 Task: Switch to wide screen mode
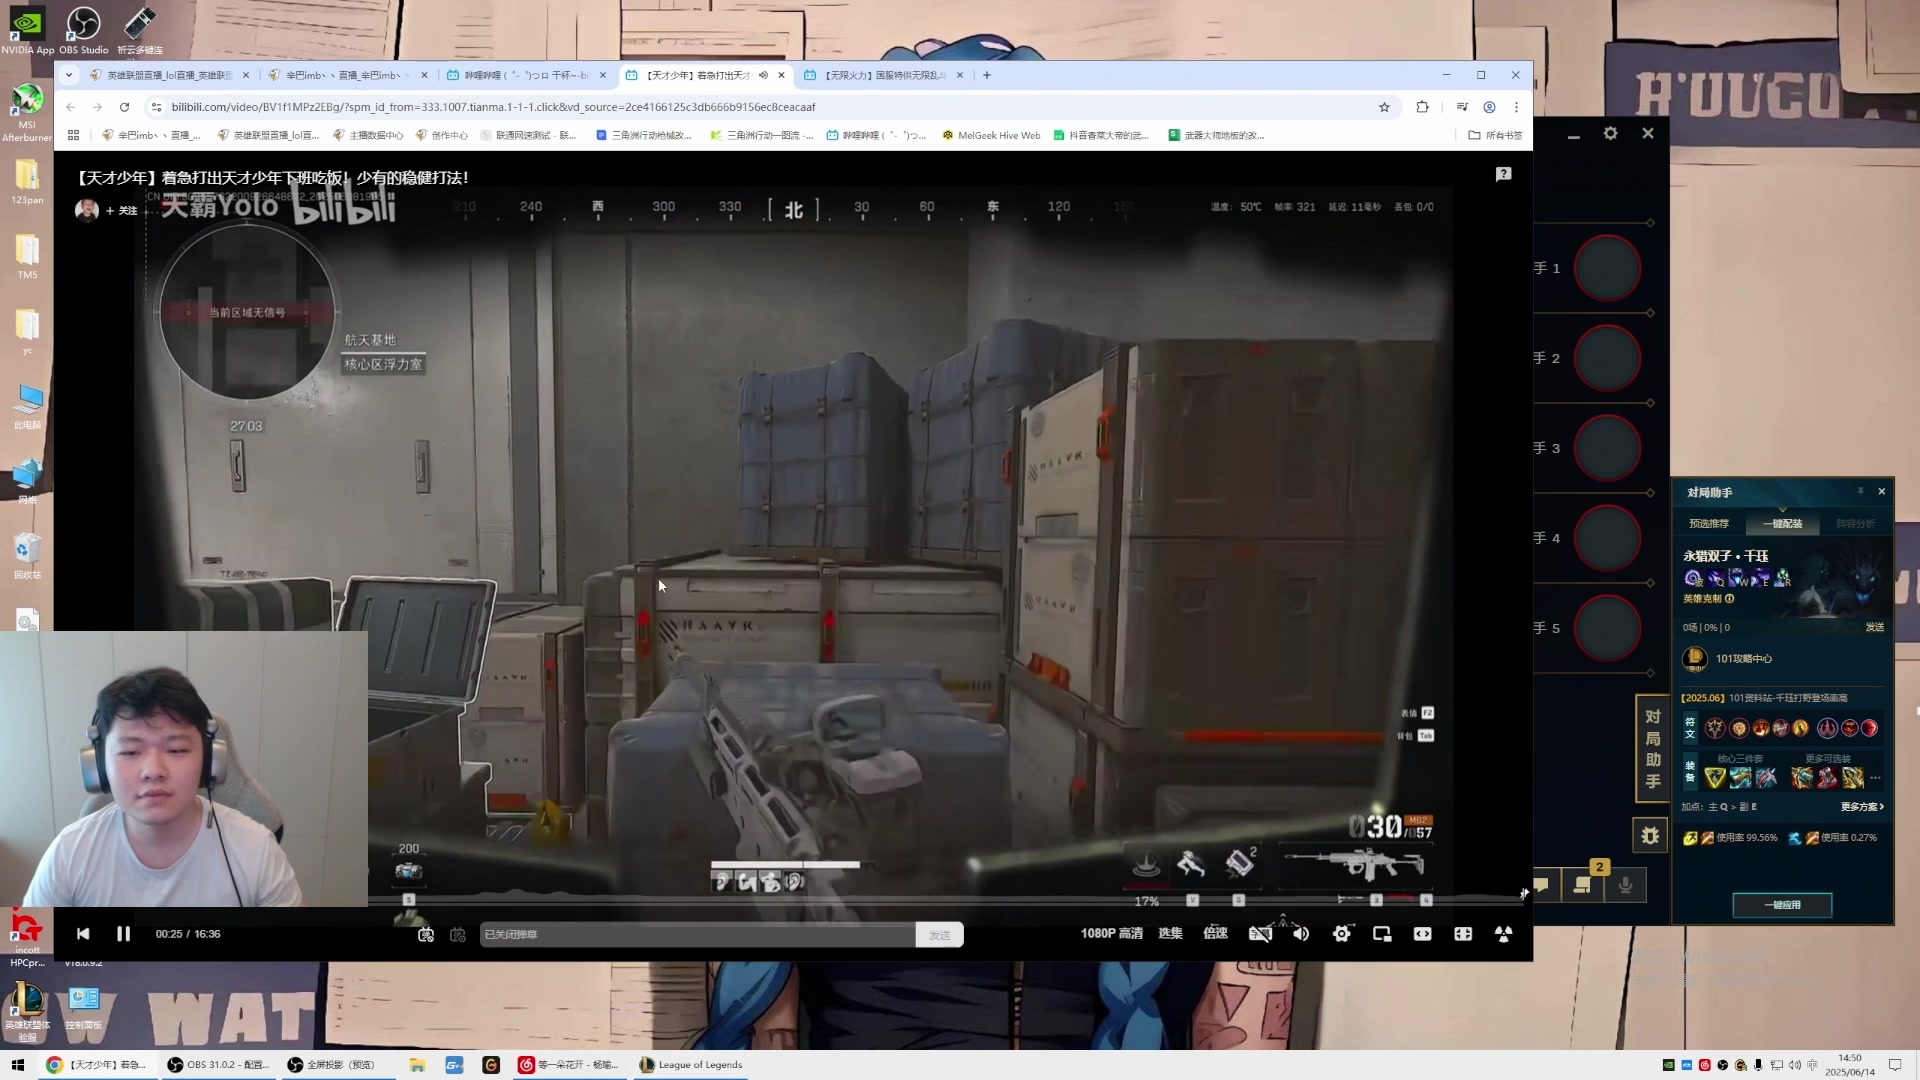(1422, 934)
